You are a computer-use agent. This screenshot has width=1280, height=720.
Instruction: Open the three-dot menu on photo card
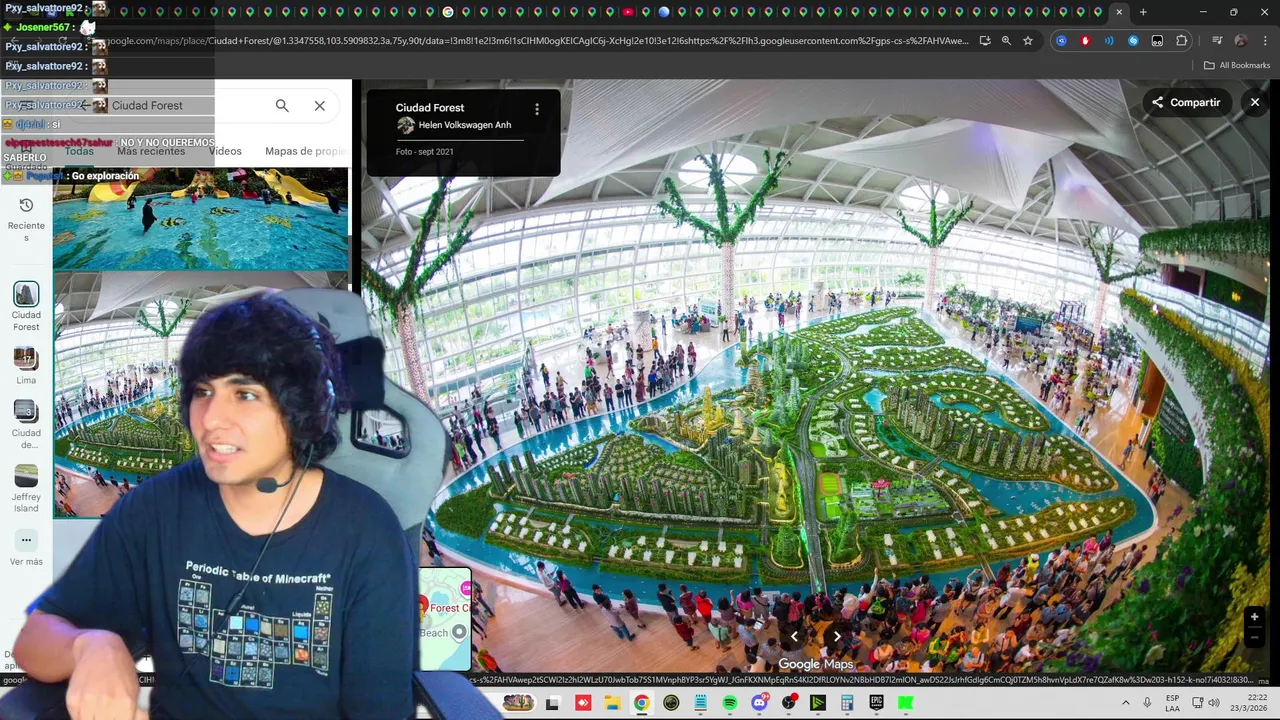537,109
